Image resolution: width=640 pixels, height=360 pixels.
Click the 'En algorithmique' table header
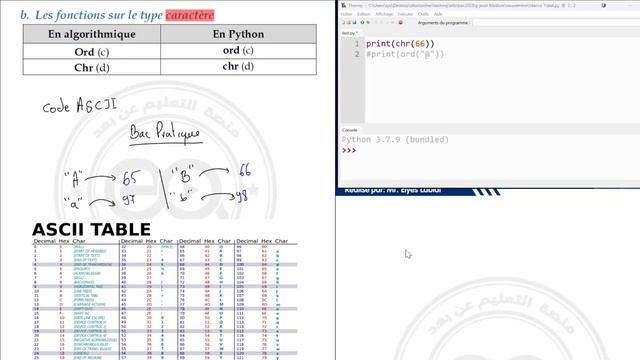[x=92, y=34]
